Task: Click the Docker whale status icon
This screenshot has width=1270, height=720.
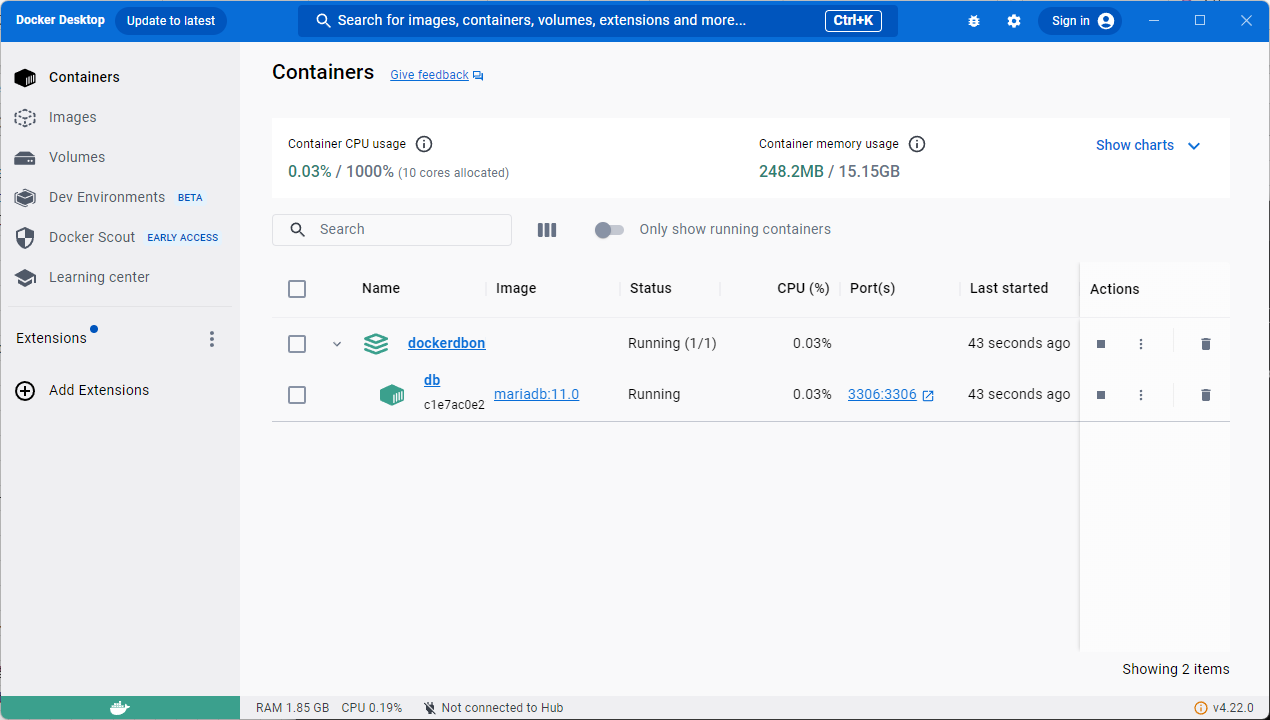Action: pyautogui.click(x=119, y=708)
